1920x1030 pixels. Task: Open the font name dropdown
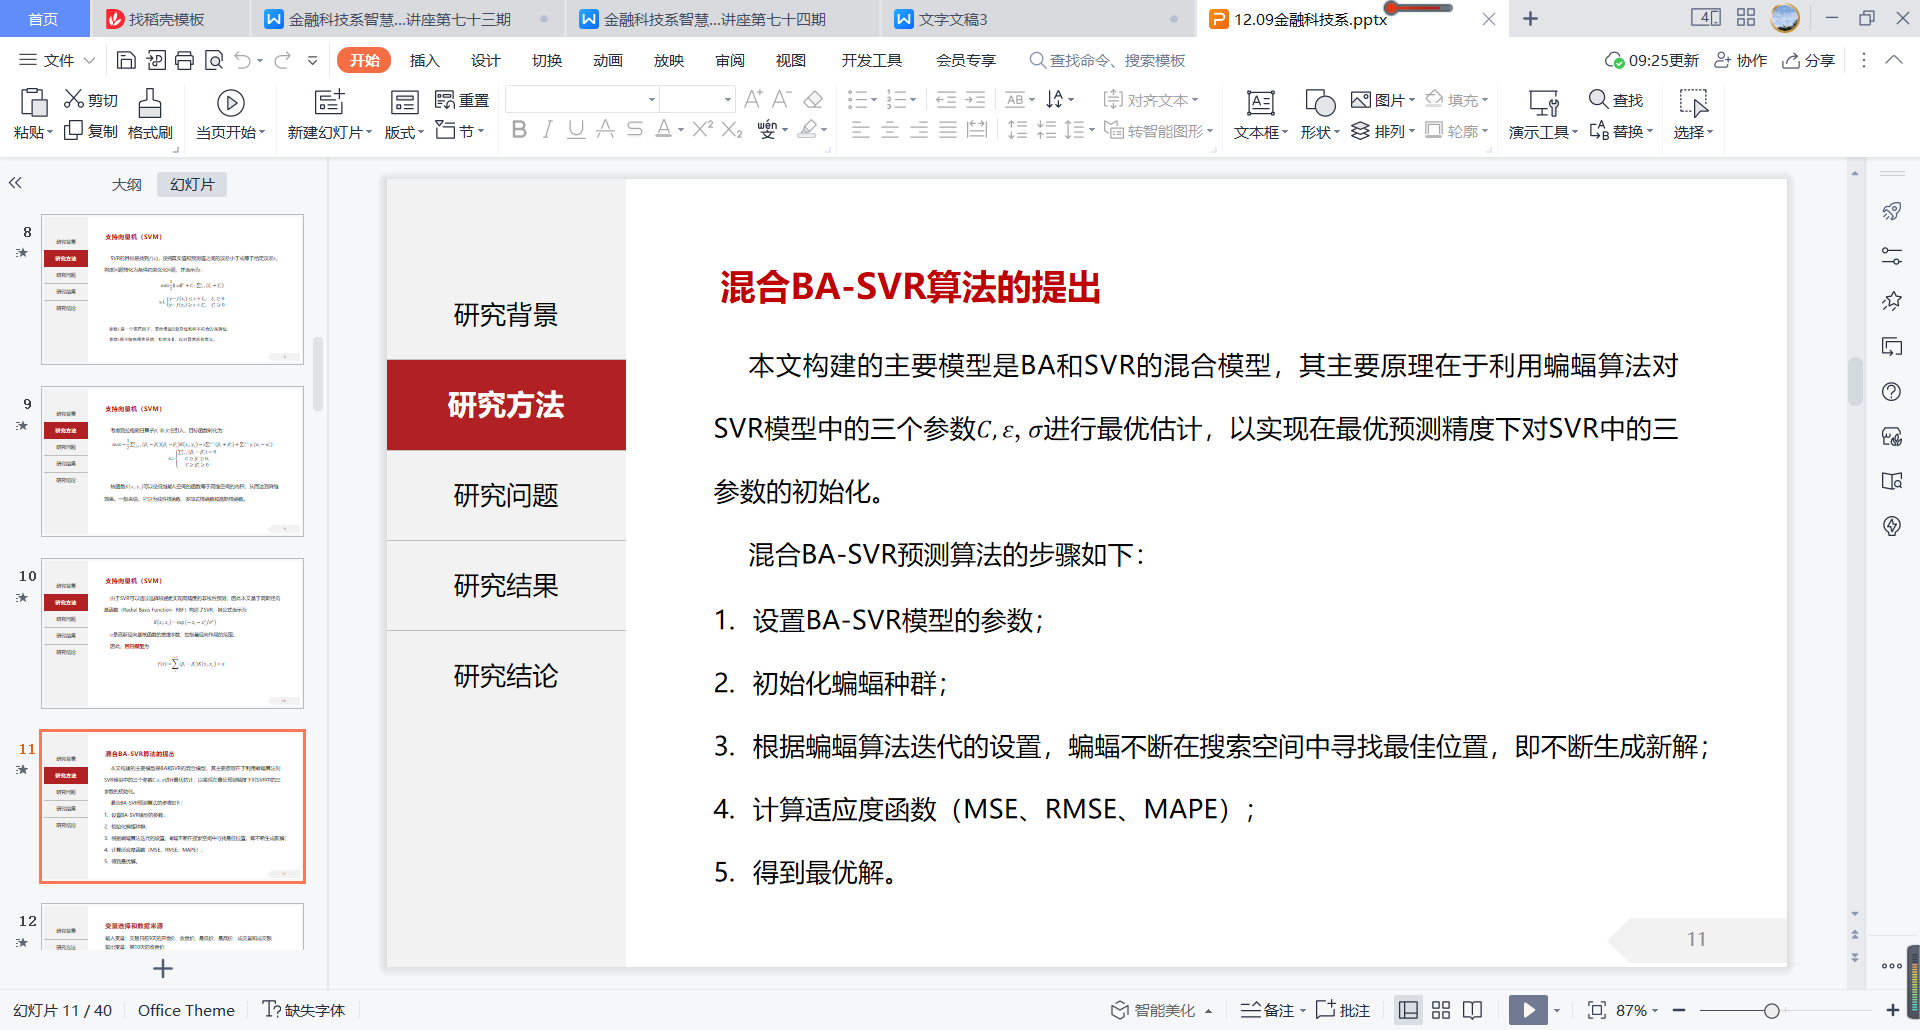coord(652,99)
